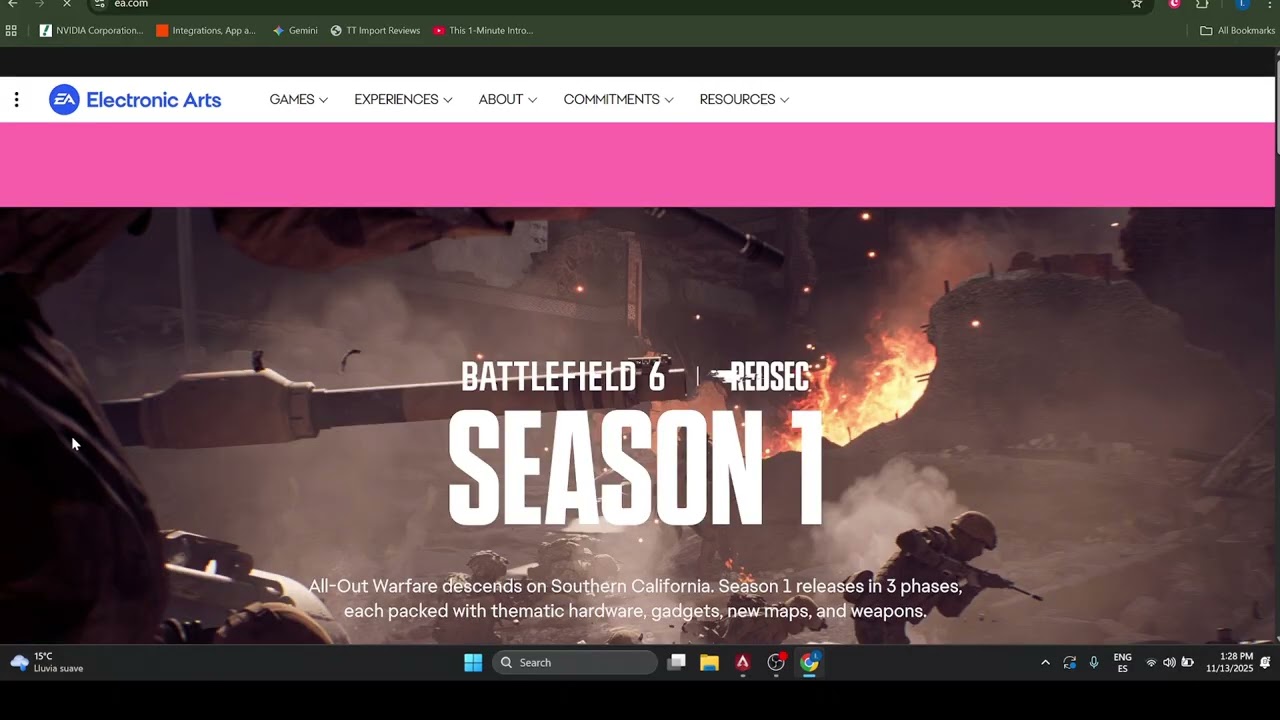Click the taskbar Search box
1280x720 pixels.
point(575,662)
